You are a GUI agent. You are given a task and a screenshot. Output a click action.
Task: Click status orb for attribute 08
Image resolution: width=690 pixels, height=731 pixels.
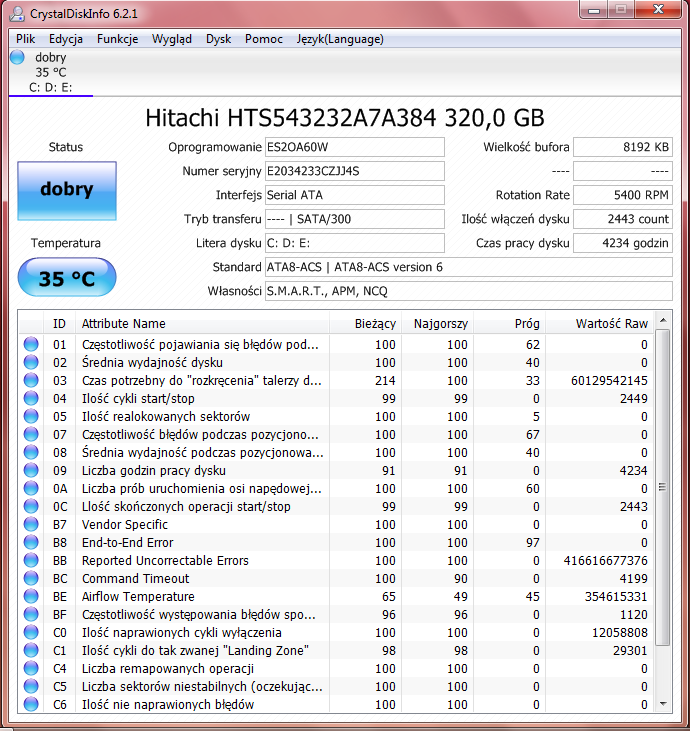click(x=31, y=452)
